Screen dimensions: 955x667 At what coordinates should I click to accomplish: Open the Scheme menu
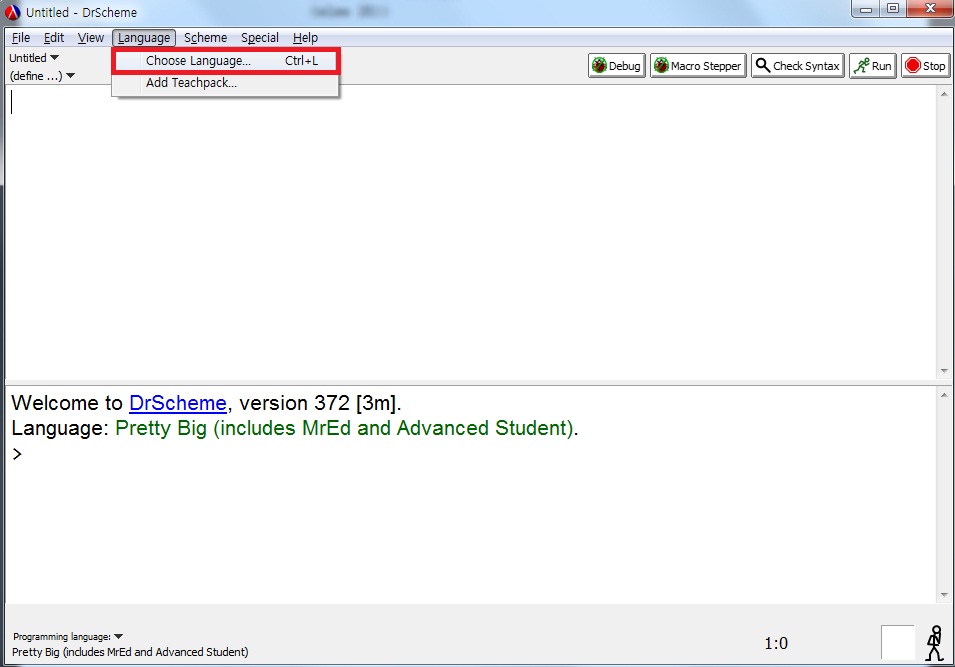click(205, 38)
